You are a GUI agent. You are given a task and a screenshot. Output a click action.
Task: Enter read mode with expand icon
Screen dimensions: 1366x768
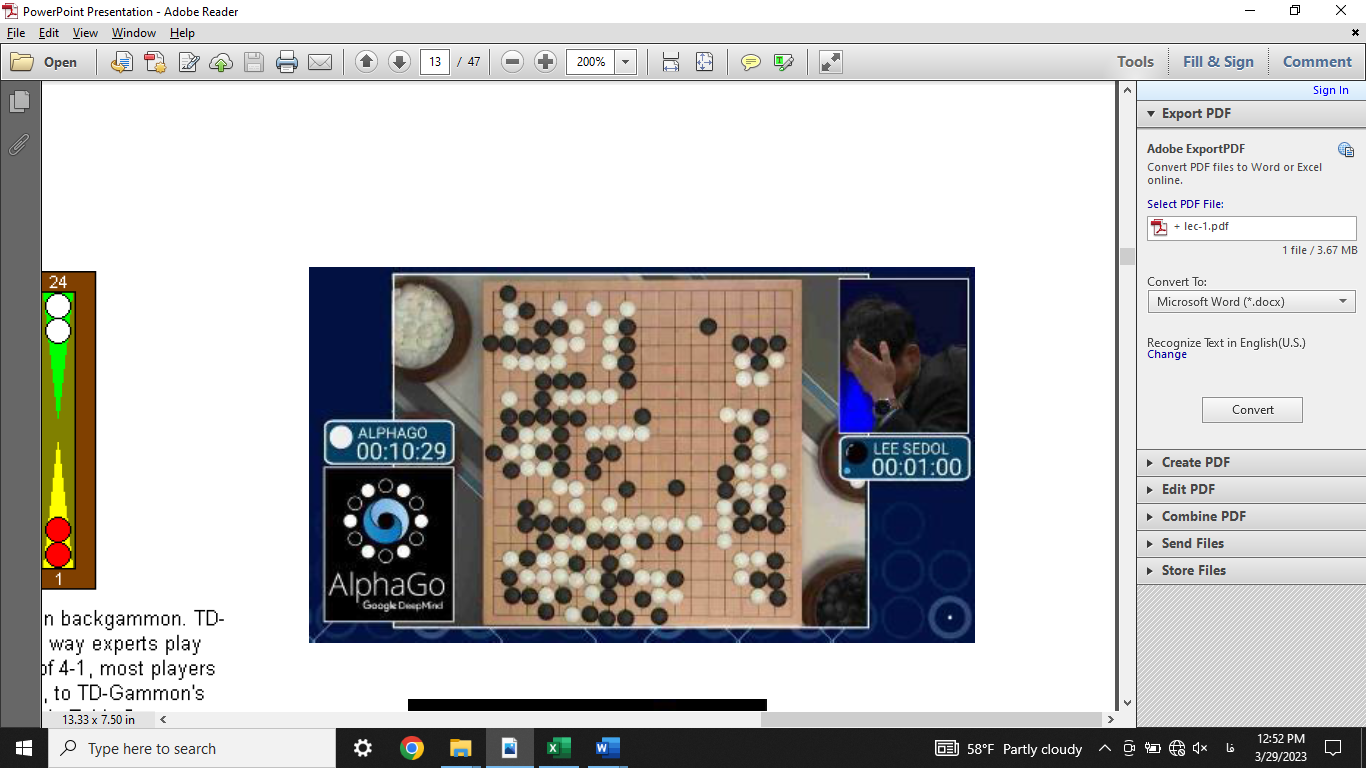point(830,62)
